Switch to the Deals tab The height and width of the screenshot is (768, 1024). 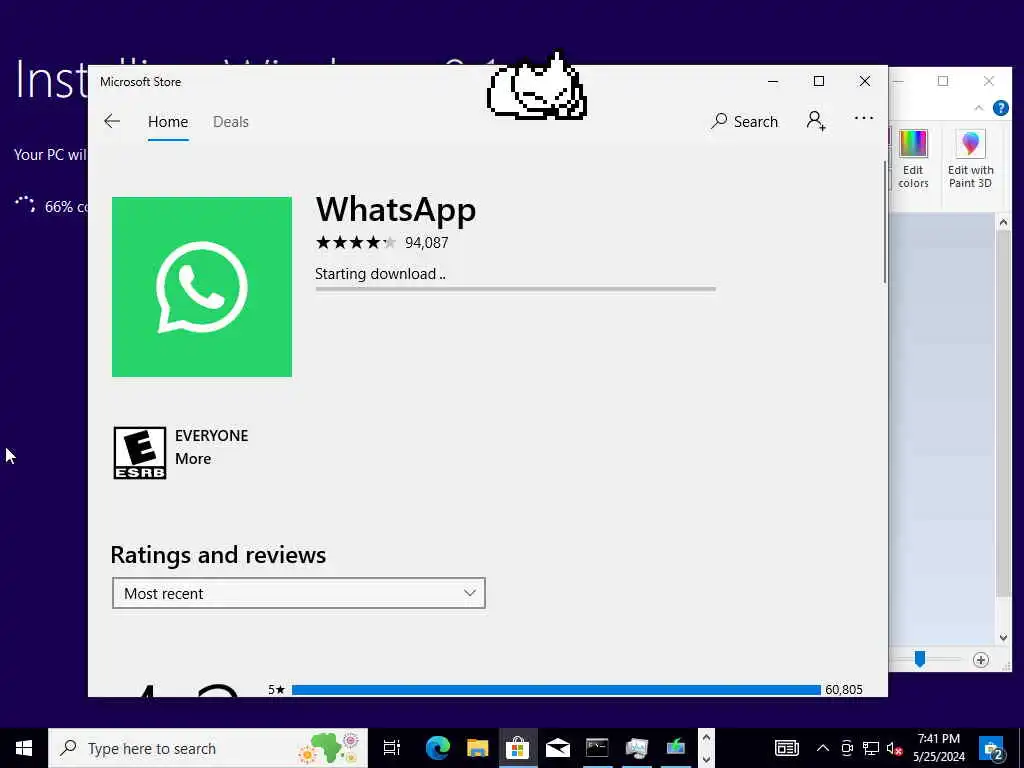coord(231,121)
